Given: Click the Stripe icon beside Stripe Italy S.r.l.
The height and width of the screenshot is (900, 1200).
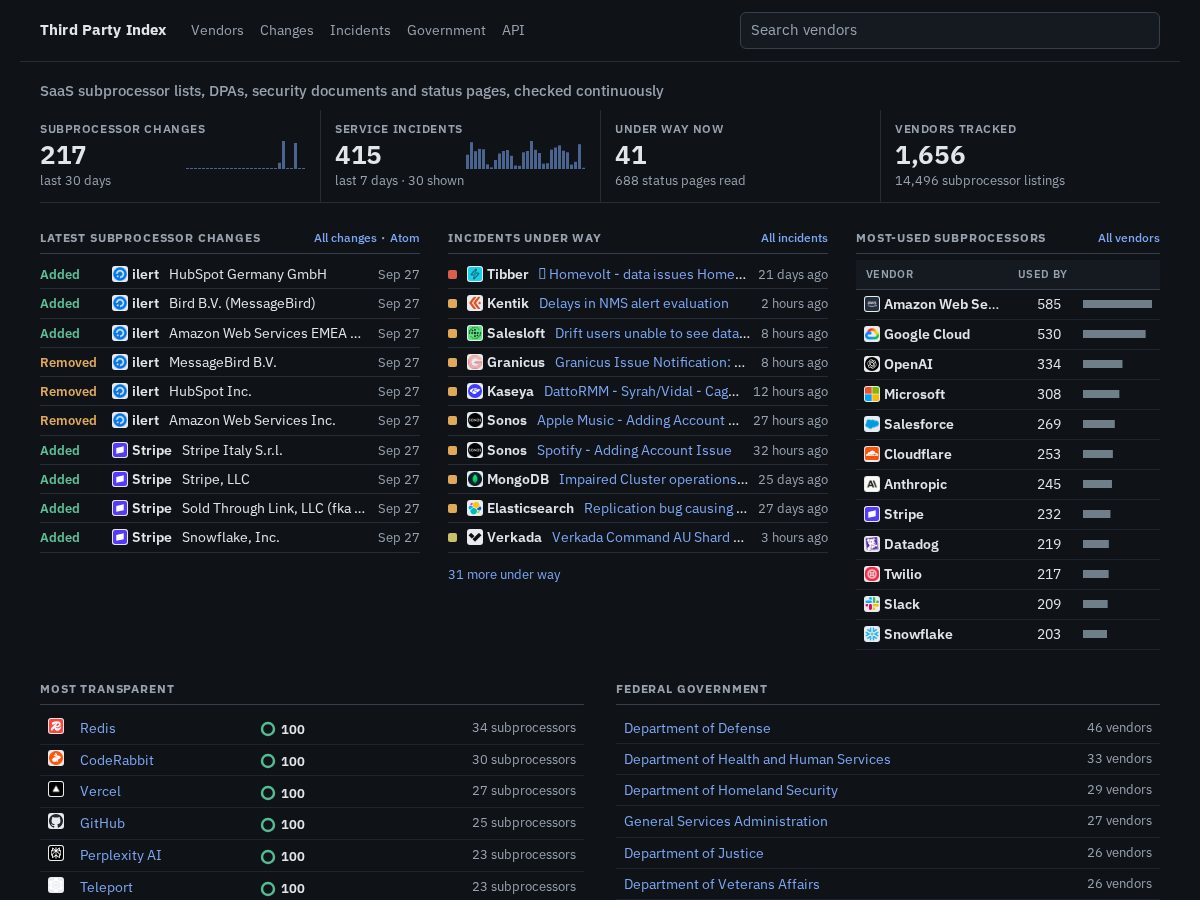Looking at the screenshot, I should [120, 450].
